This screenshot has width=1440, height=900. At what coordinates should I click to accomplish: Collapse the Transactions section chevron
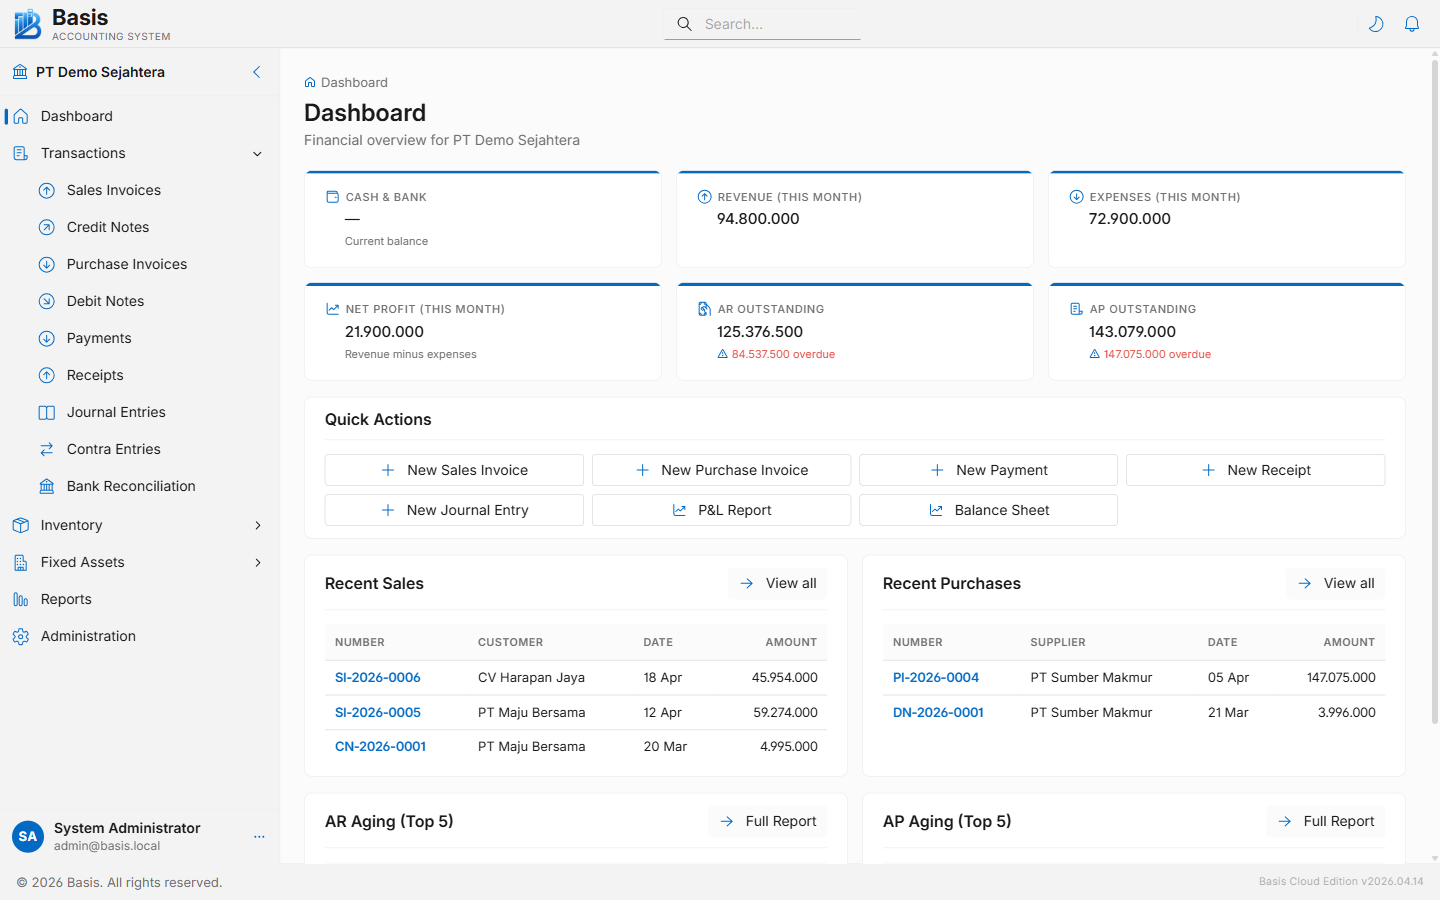258,153
